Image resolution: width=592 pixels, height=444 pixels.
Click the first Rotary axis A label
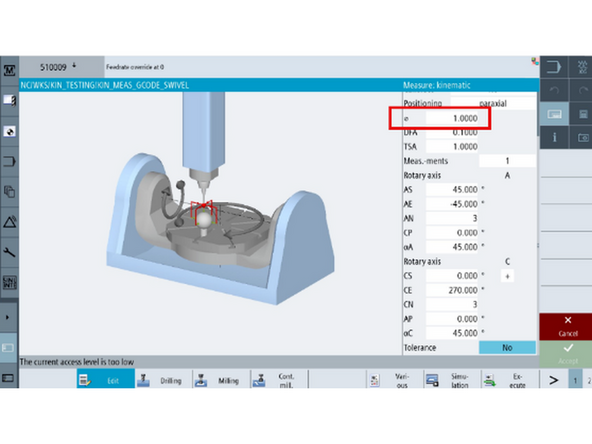(422, 176)
